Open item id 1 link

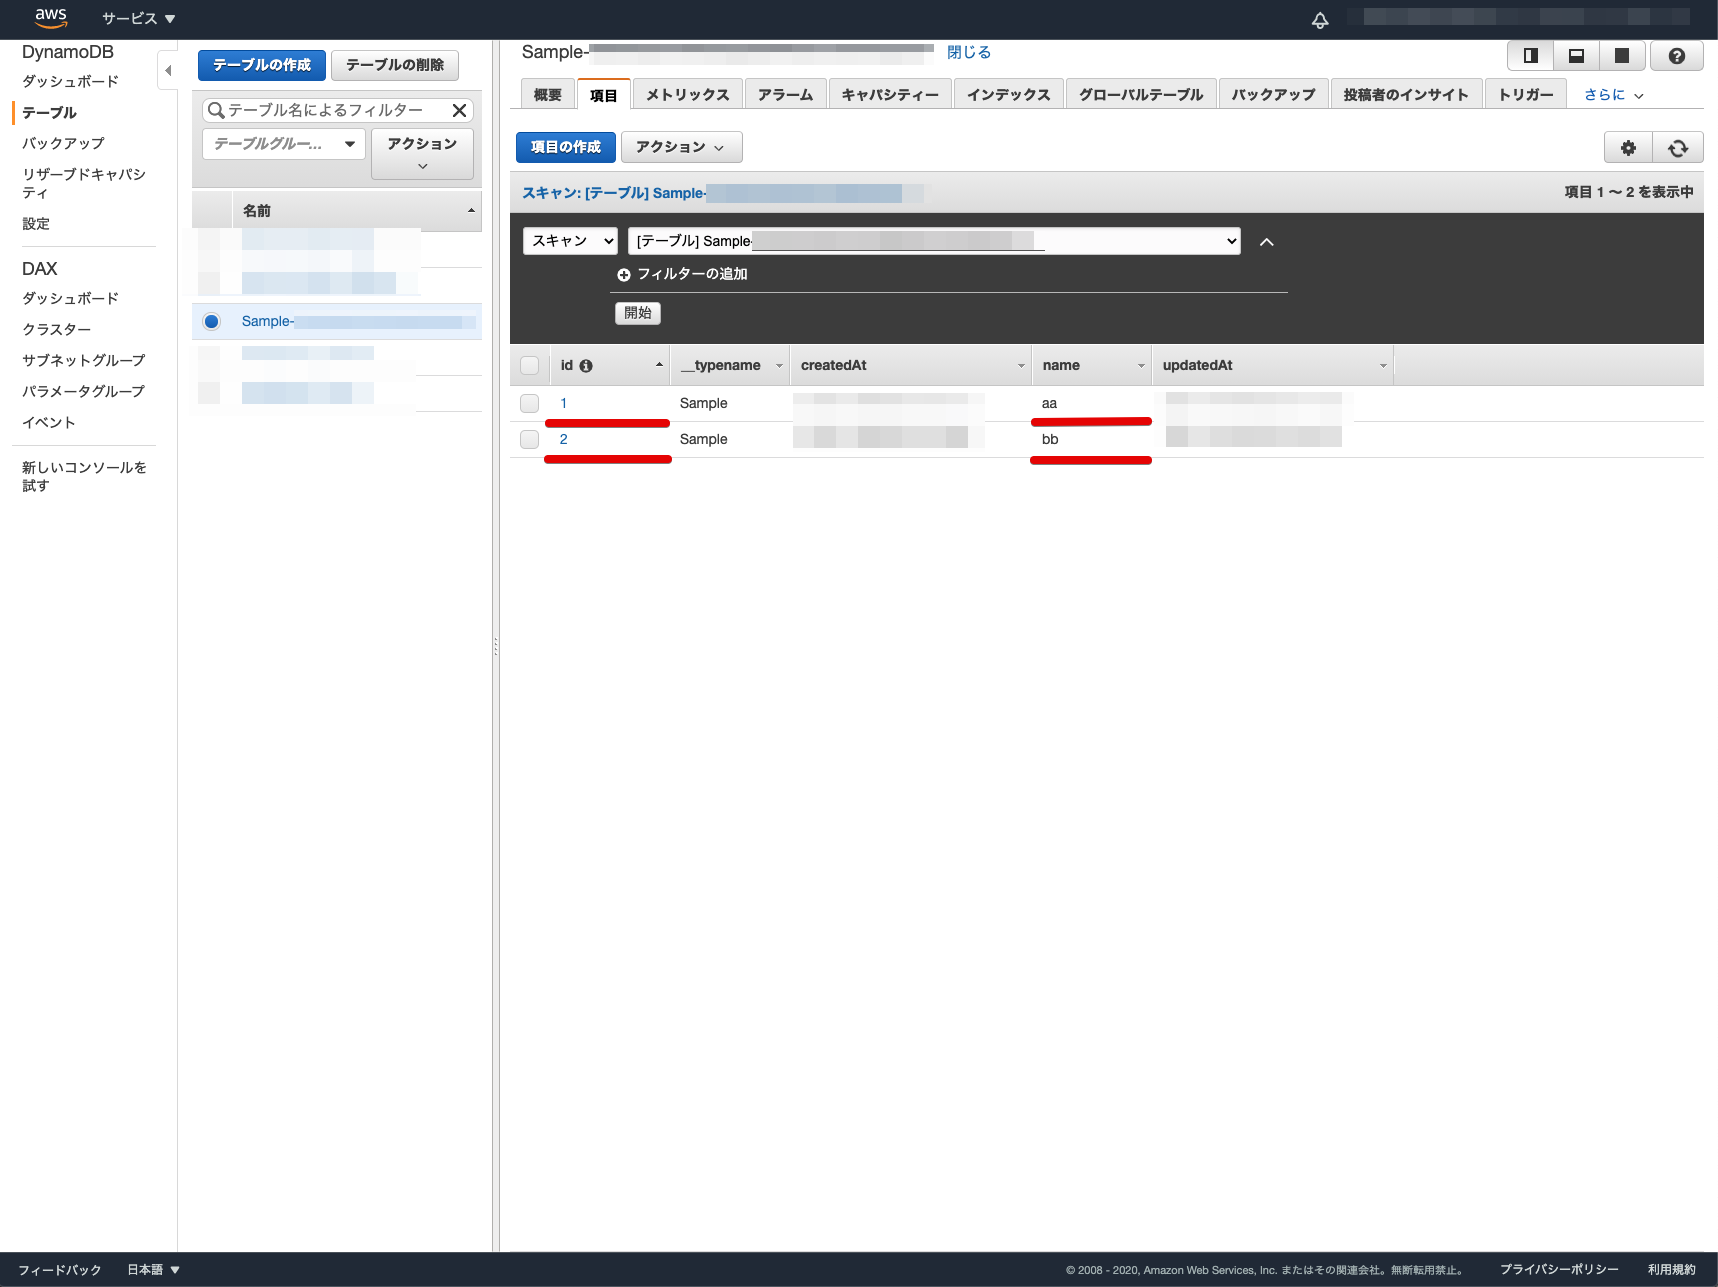[x=563, y=404]
